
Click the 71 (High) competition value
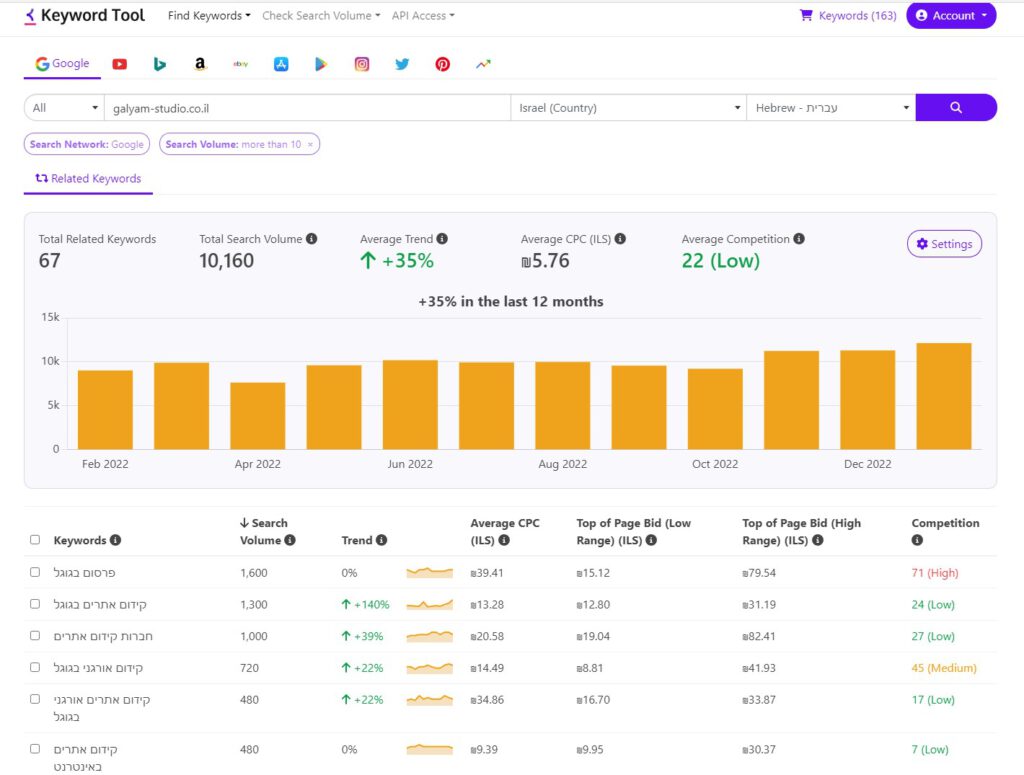point(935,573)
